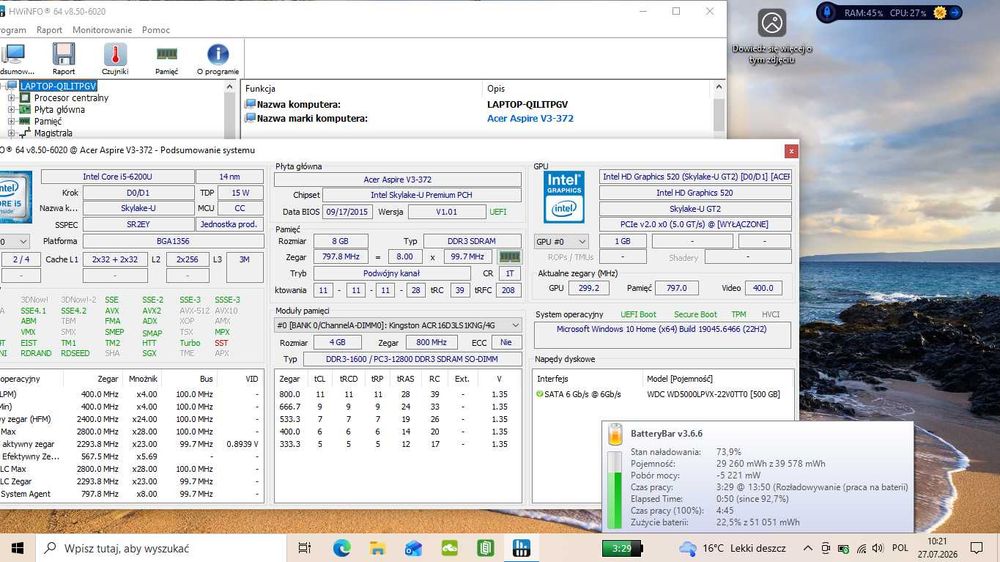Click the 797.8 MHz memory clock value
Viewport: 1000px width, 562px height.
point(341,256)
